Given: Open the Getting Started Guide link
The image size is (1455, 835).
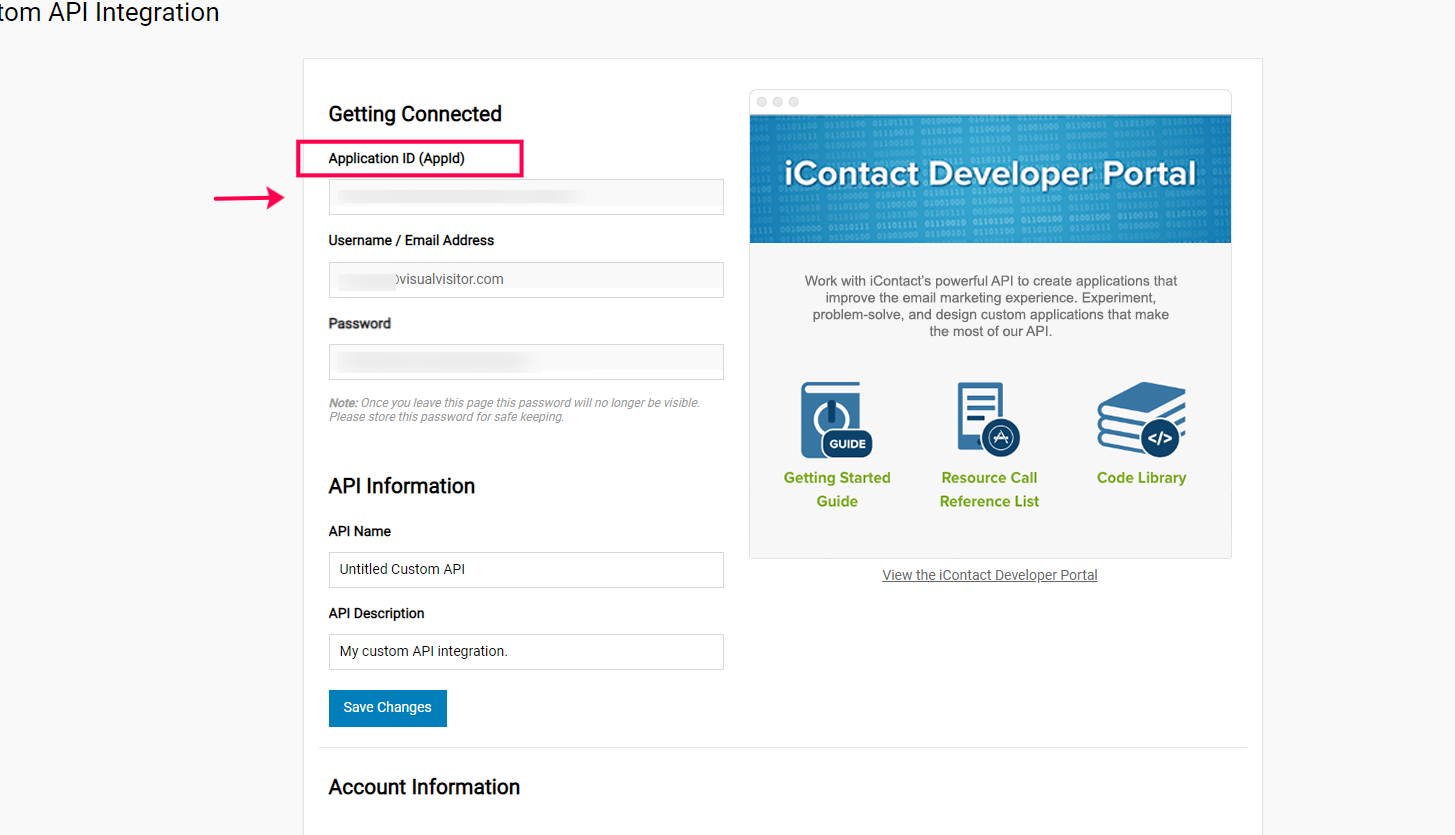Looking at the screenshot, I should [x=837, y=489].
